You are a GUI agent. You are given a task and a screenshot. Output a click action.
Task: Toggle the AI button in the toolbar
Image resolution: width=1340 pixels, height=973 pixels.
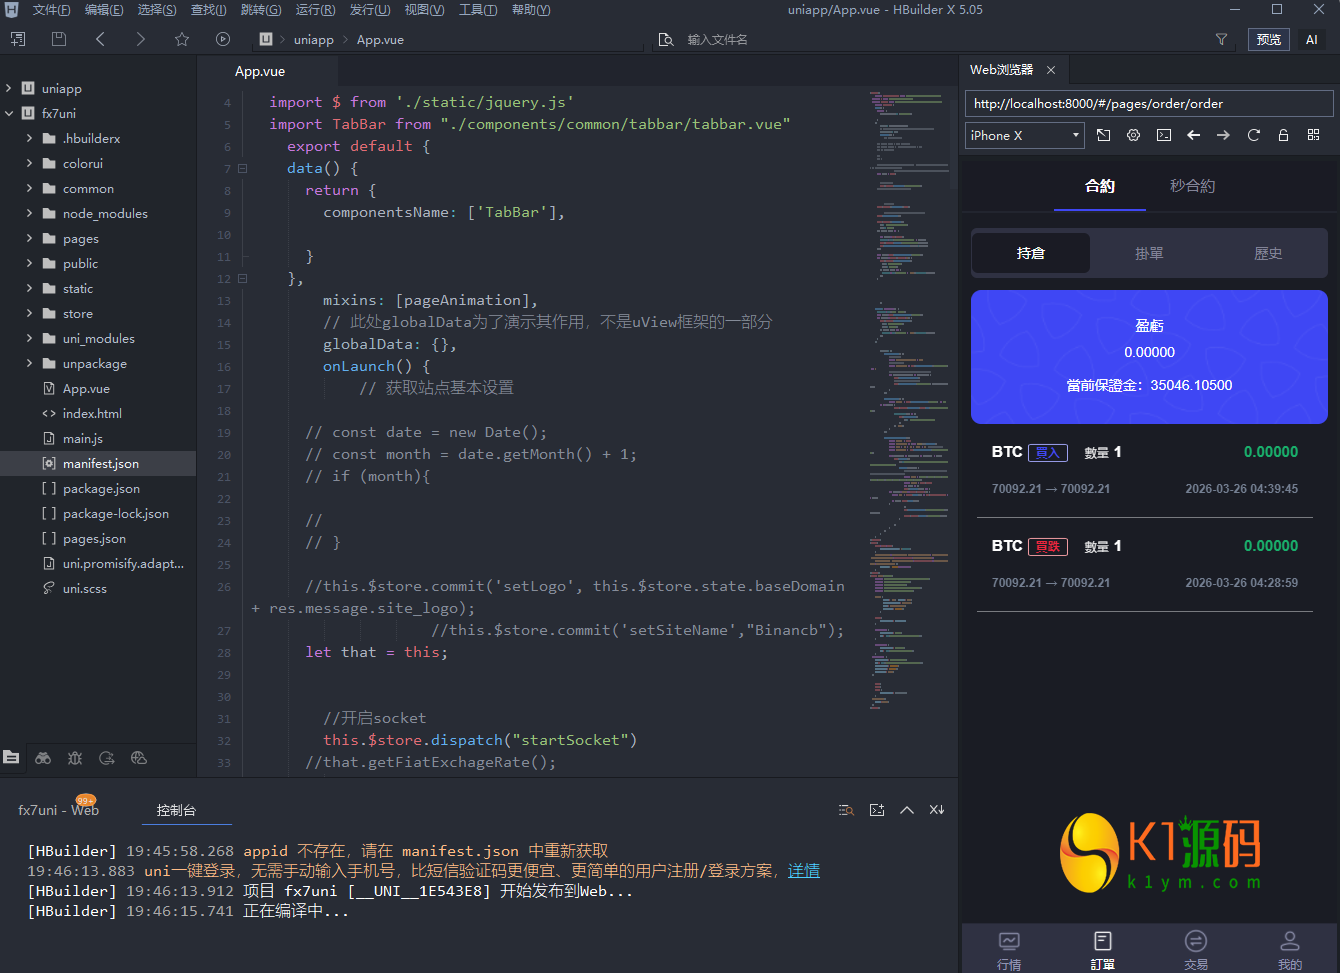click(1312, 40)
